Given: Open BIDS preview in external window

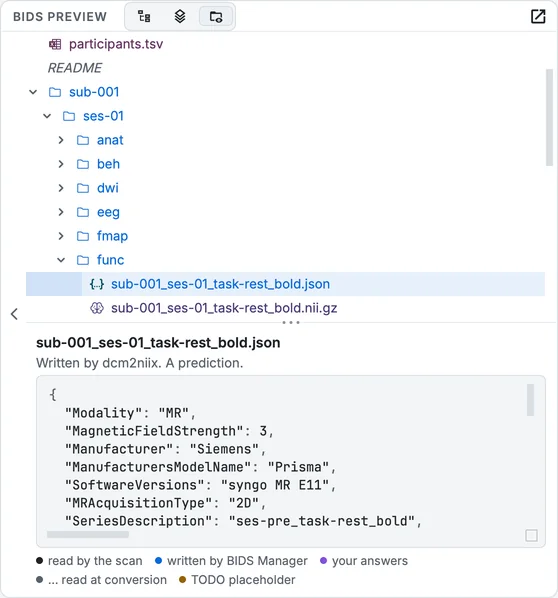Looking at the screenshot, I should click(538, 16).
